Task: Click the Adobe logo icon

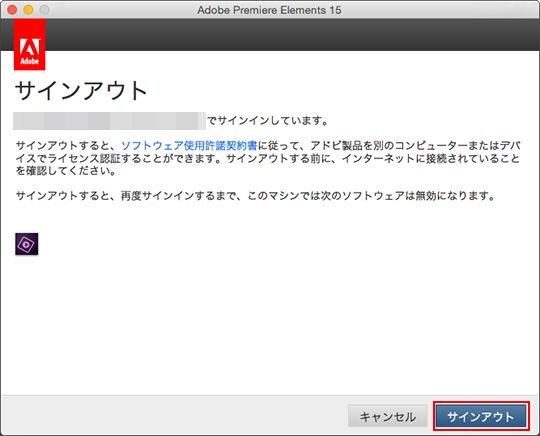Action: coord(30,45)
